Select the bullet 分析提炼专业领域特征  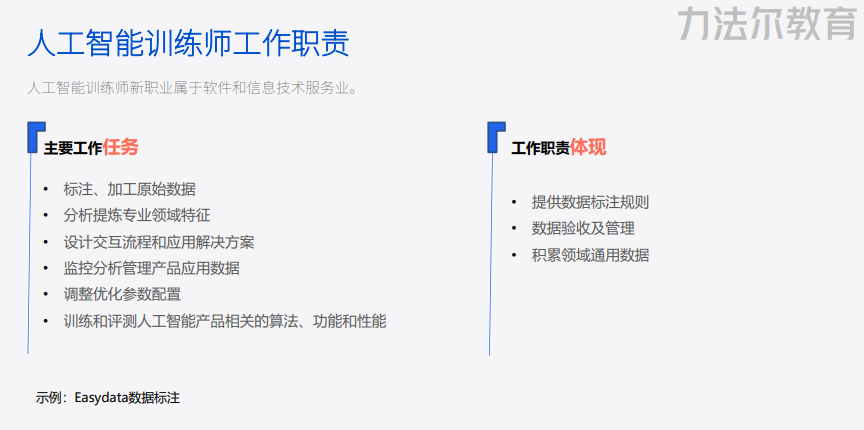click(x=137, y=215)
